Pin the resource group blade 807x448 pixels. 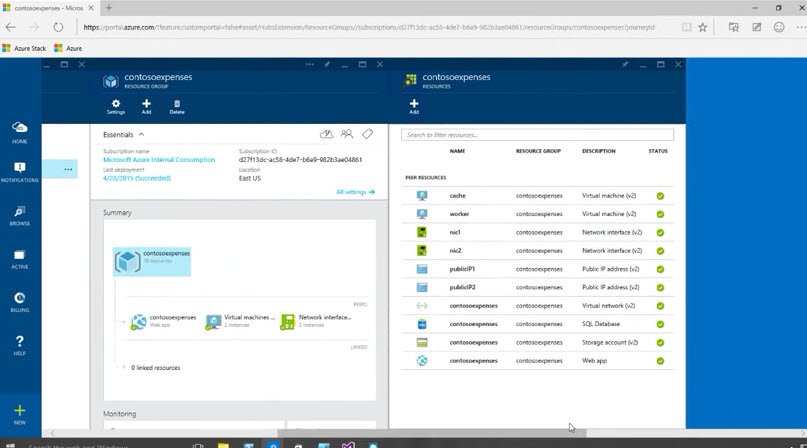327,64
